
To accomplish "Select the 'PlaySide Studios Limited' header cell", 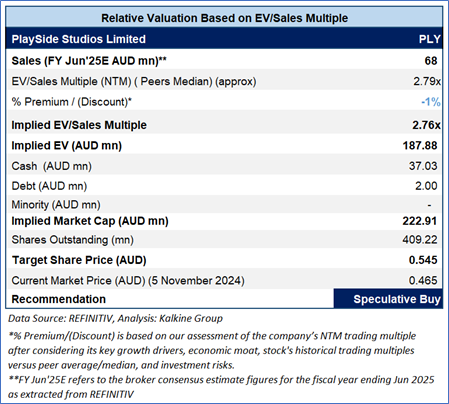I will [79, 39].
